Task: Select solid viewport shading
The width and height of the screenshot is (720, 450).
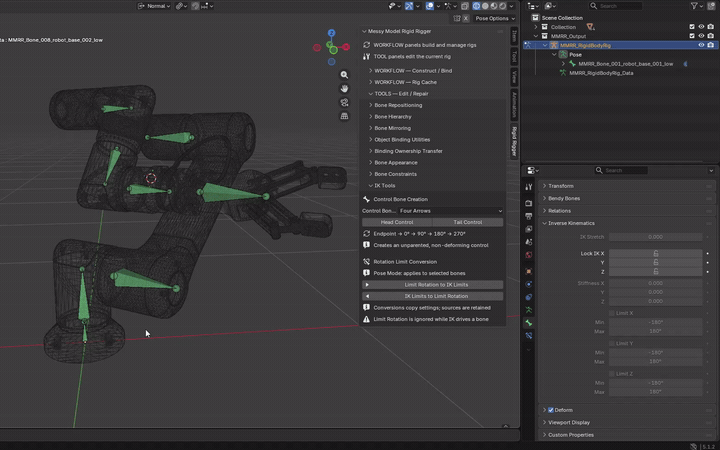Action: tap(485, 6)
